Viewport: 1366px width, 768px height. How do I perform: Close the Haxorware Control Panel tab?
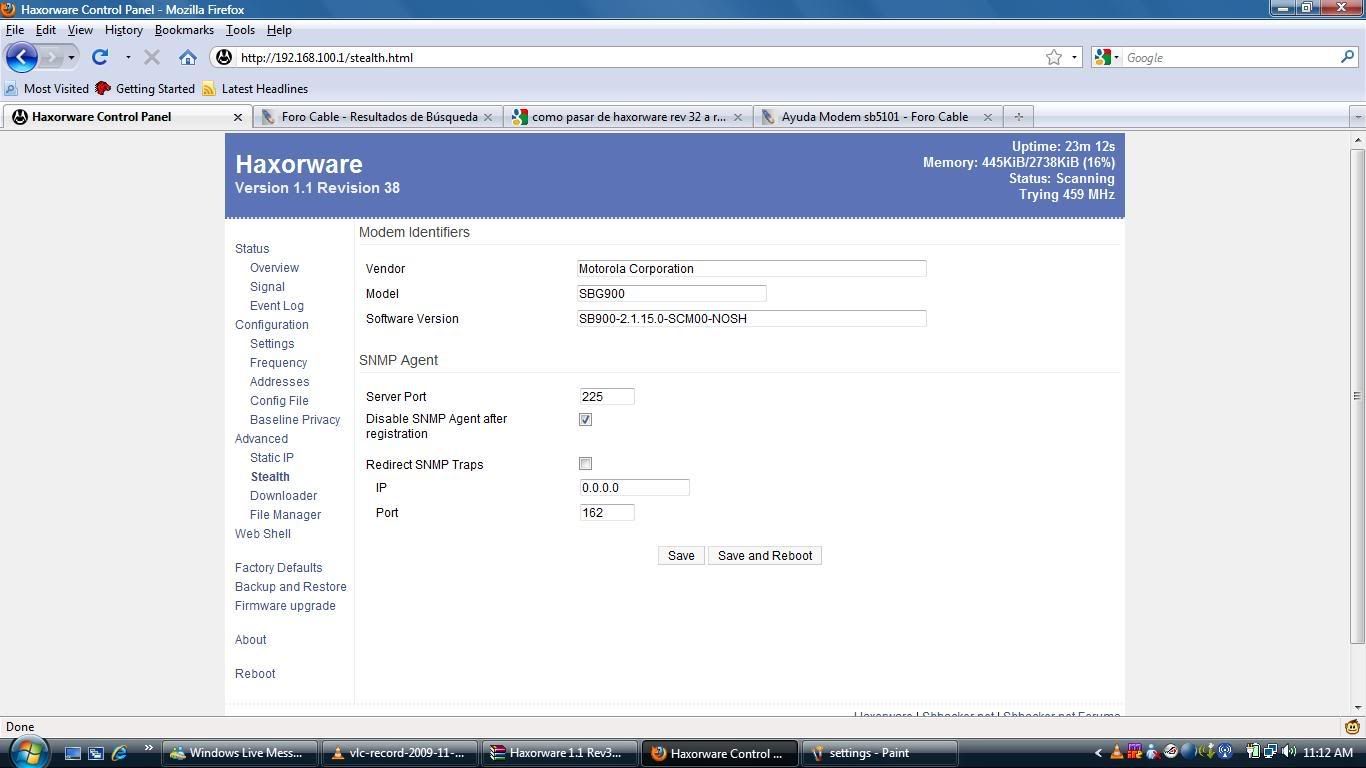(x=238, y=117)
